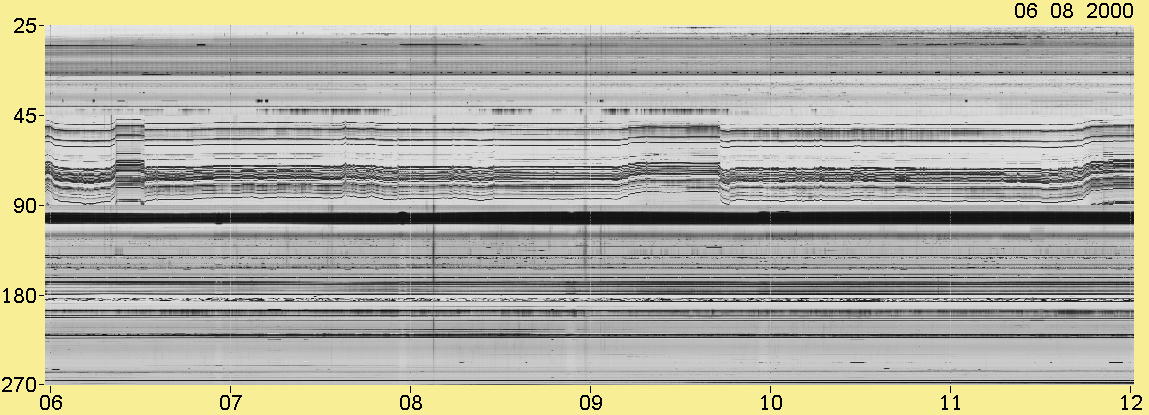Select the '09' hour tick label
This screenshot has height=415, width=1149.
tap(590, 403)
